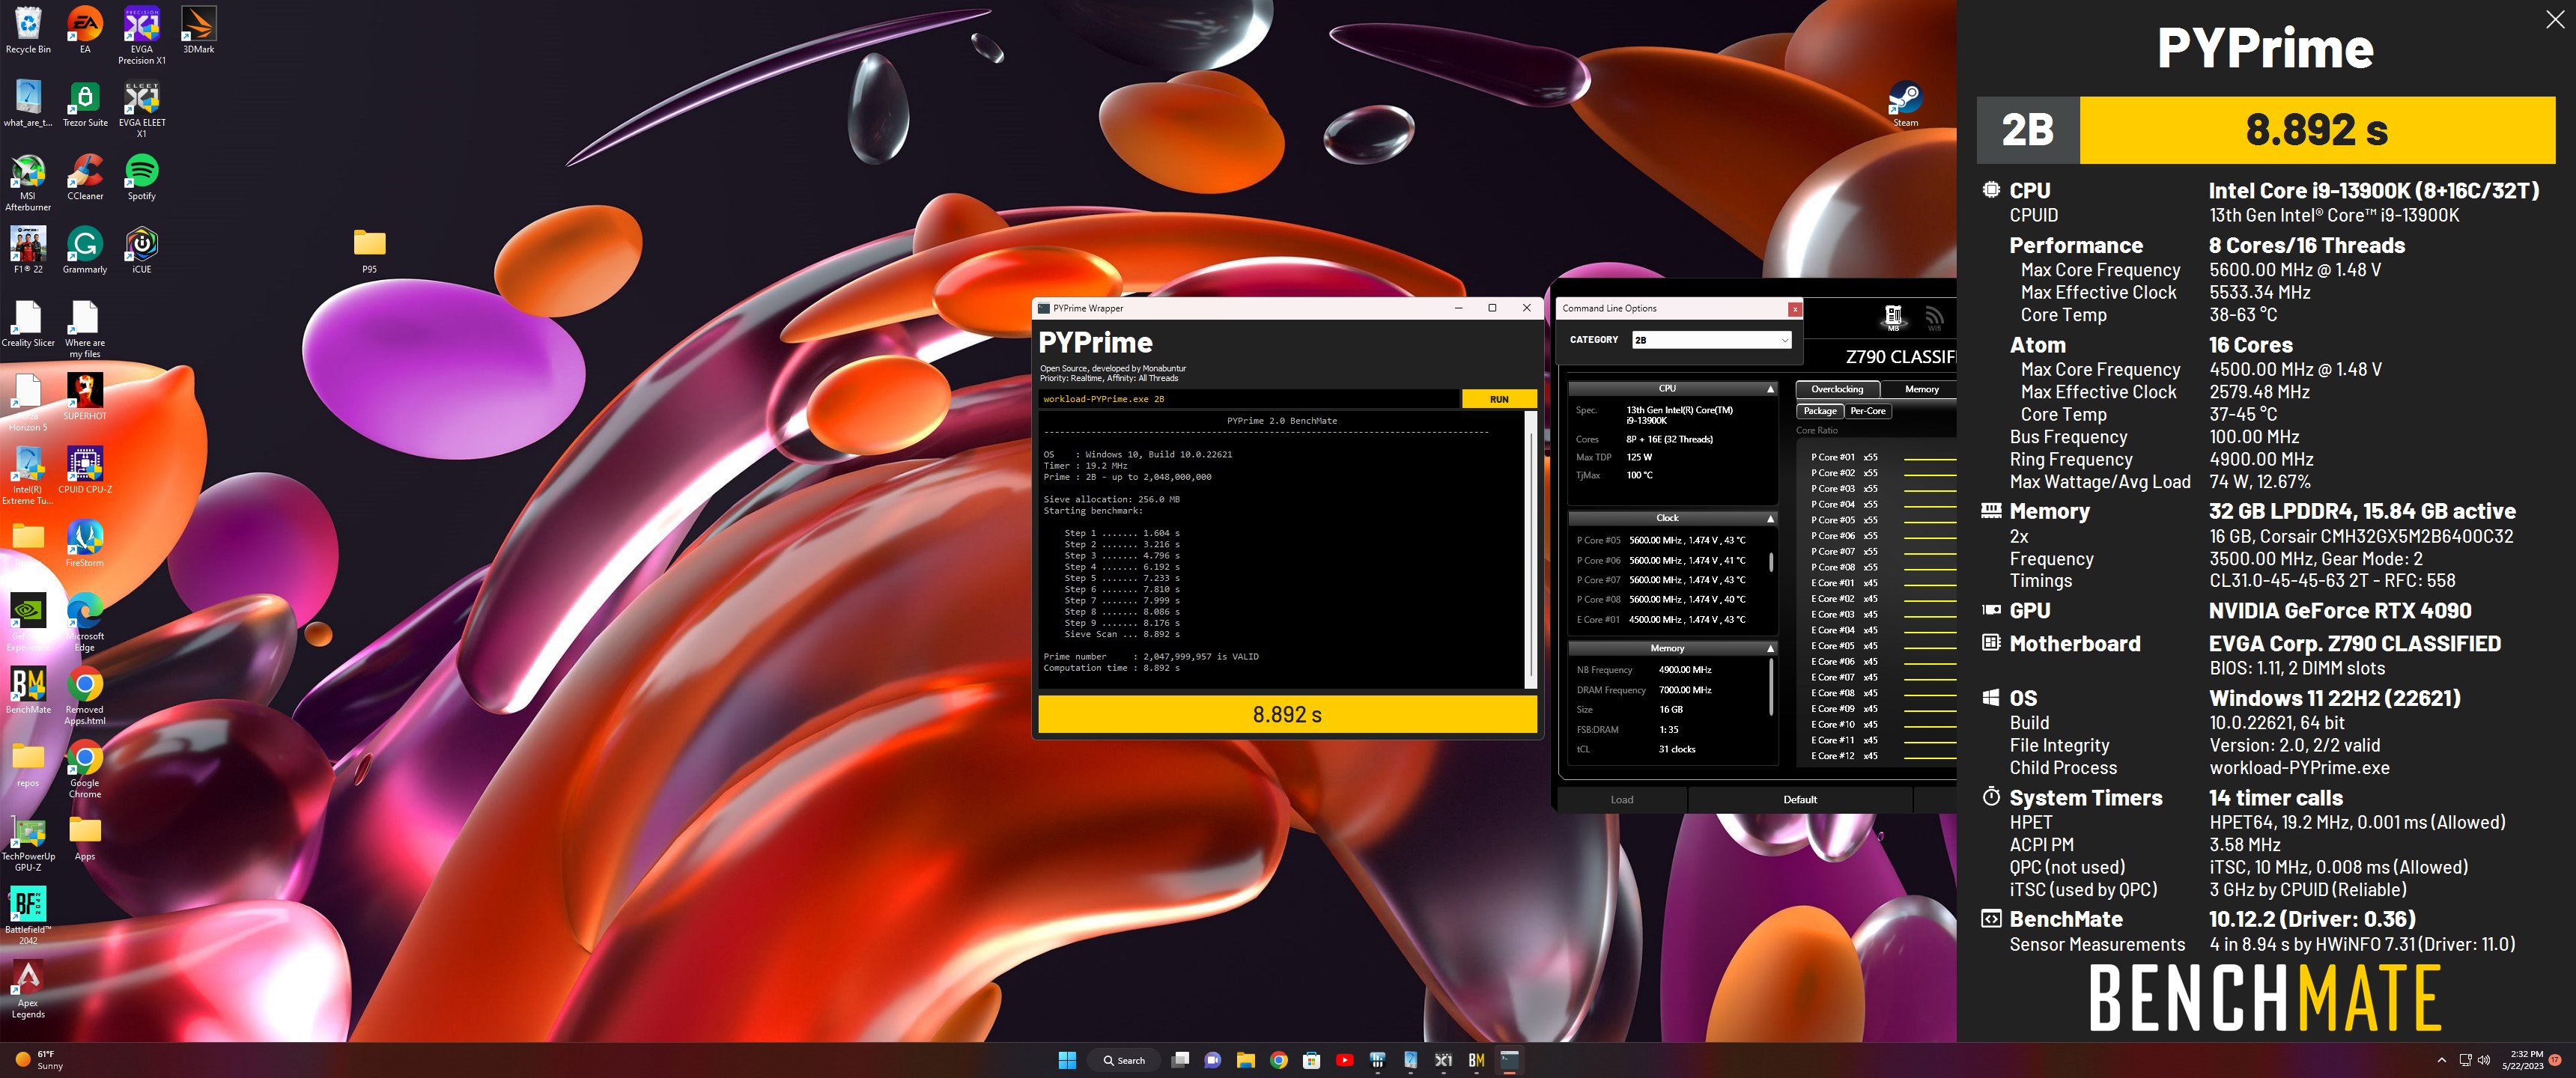The image size is (2576, 1078).
Task: Switch to the Memory tab in ELEET
Action: click(x=1921, y=389)
